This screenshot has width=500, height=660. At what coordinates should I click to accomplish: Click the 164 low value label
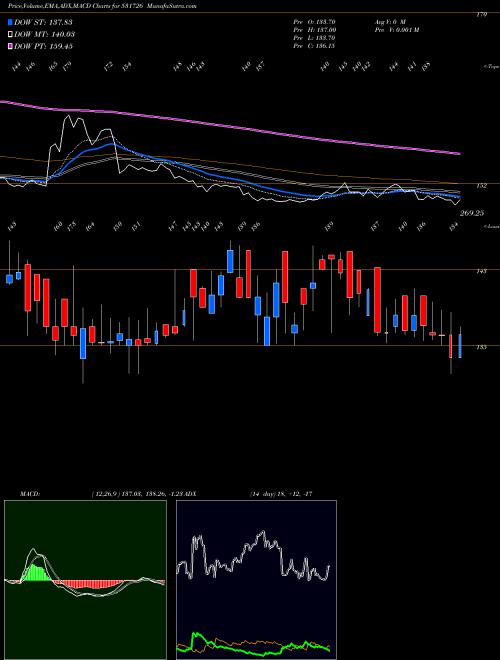click(x=90, y=226)
